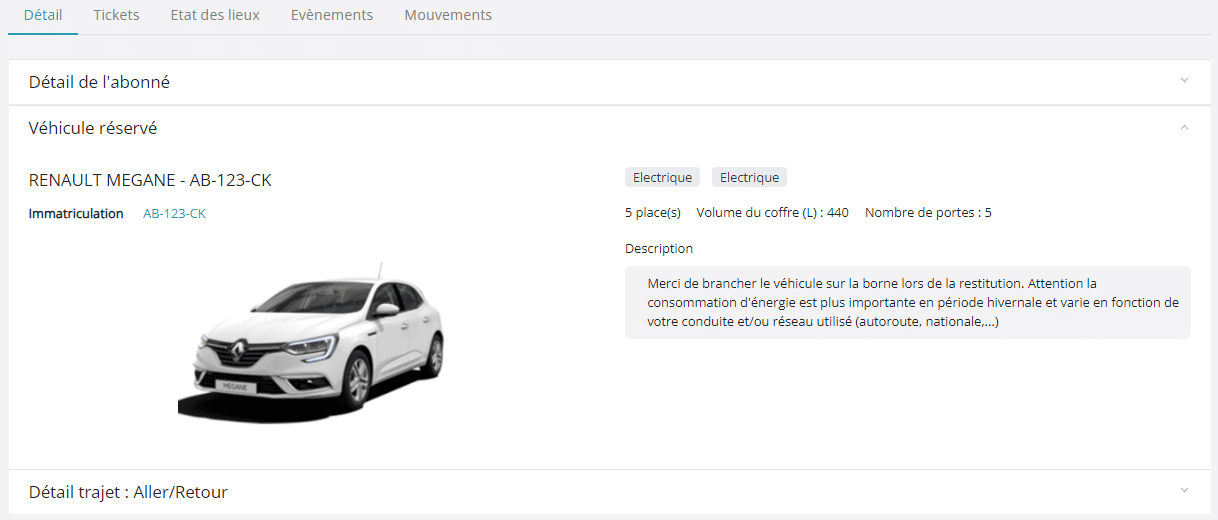
Task: Collapse the Véhicule réservé chevron arrow
Action: pos(1184,127)
